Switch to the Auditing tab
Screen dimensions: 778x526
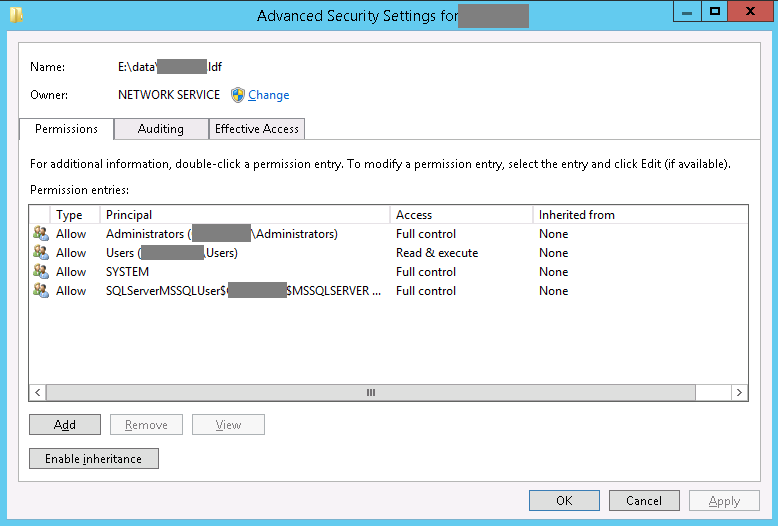[x=161, y=129]
